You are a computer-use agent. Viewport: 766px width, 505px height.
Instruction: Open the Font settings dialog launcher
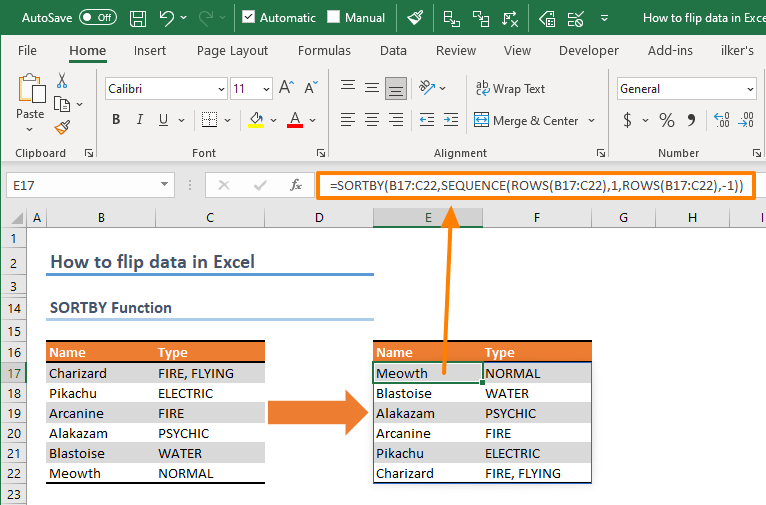pyautogui.click(x=321, y=153)
